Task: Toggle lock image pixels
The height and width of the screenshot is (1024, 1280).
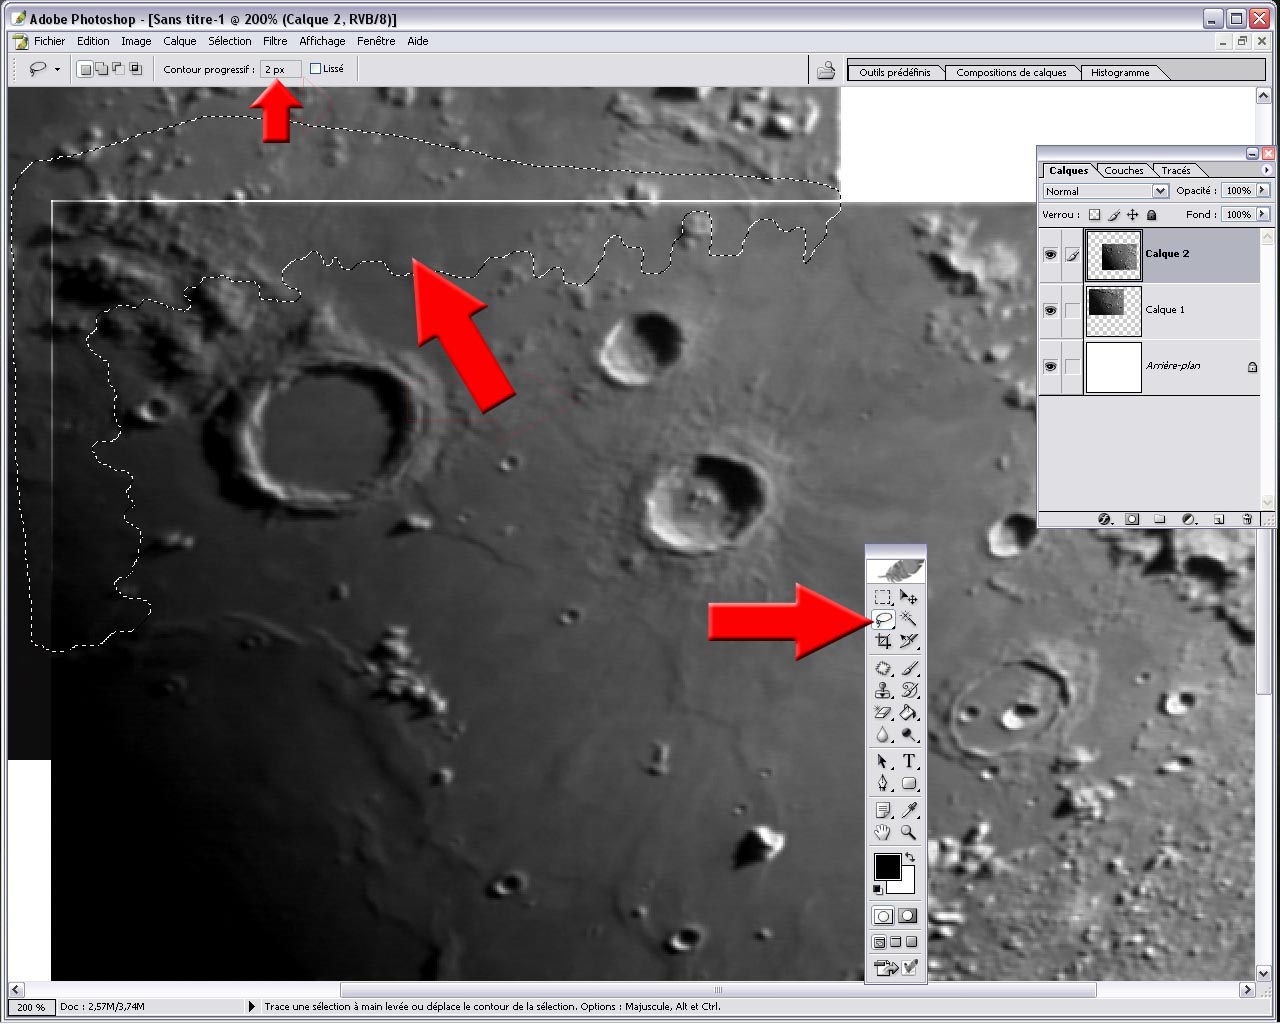Action: point(1113,215)
